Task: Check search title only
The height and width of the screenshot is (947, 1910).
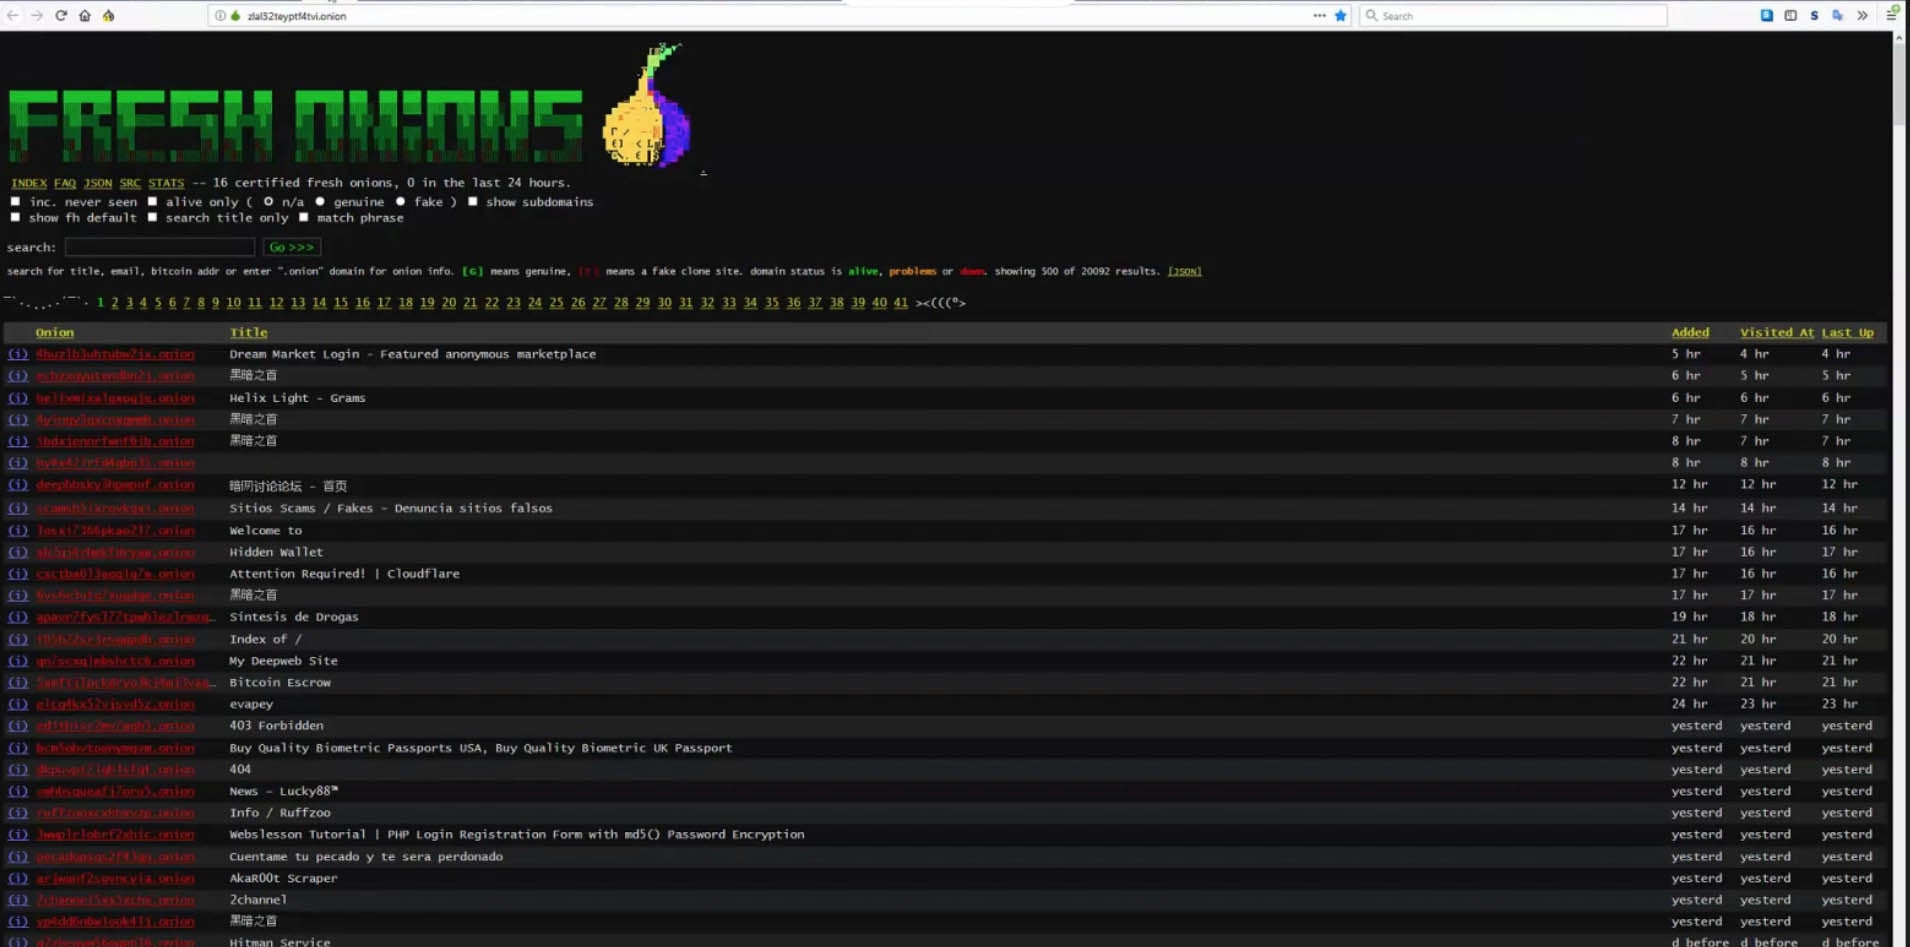Action: (x=152, y=217)
